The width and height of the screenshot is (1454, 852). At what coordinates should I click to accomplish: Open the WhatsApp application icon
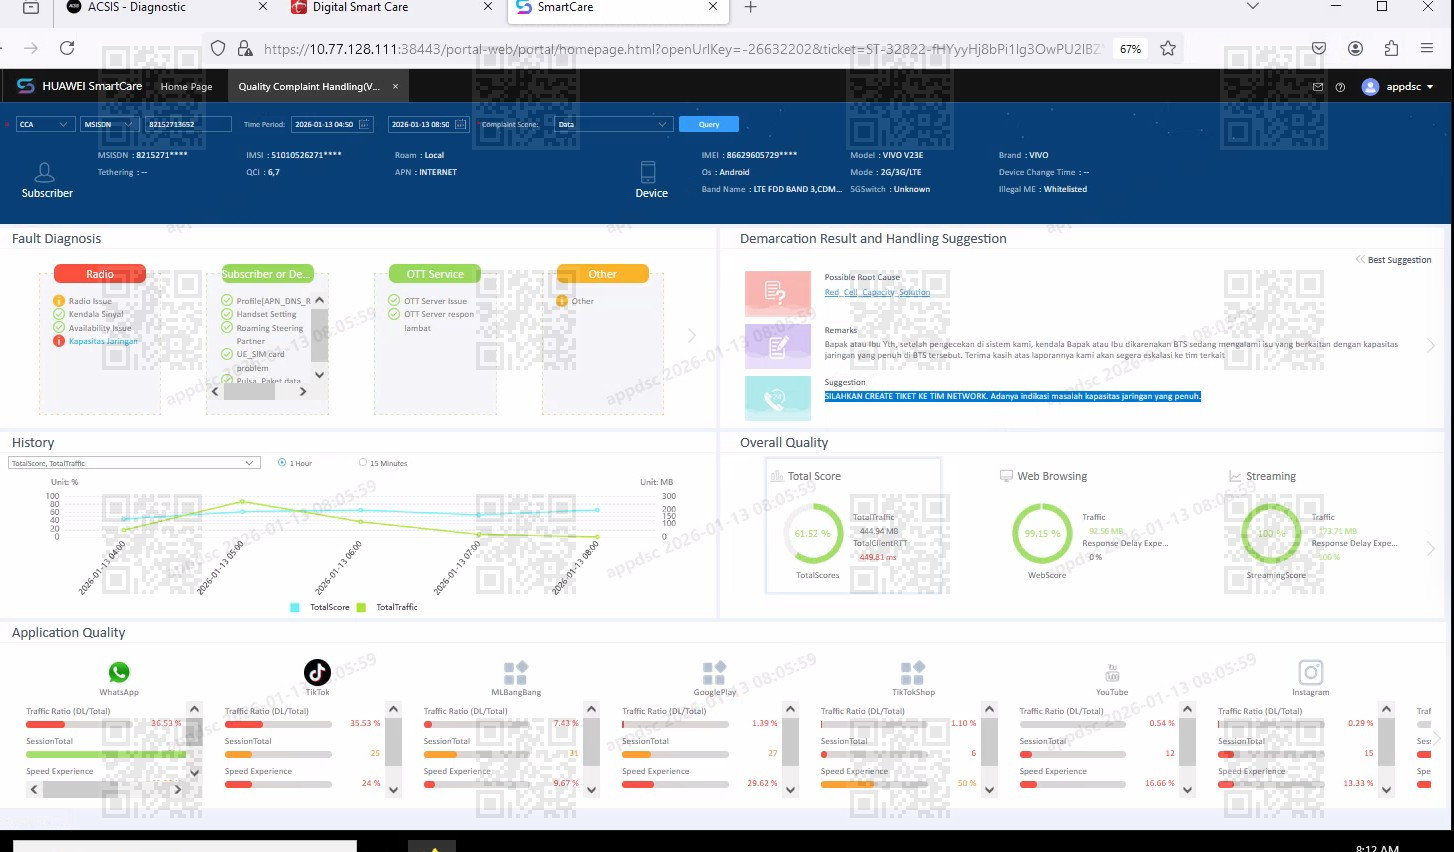pyautogui.click(x=119, y=672)
